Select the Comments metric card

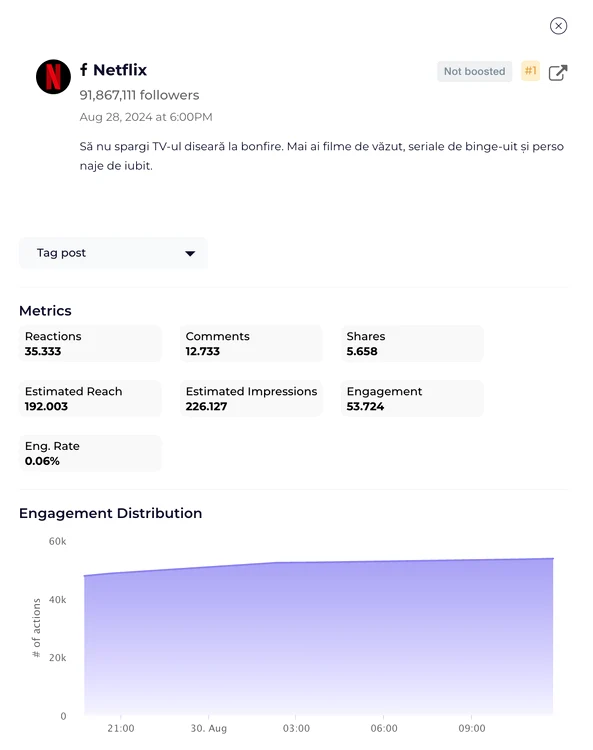[251, 343]
